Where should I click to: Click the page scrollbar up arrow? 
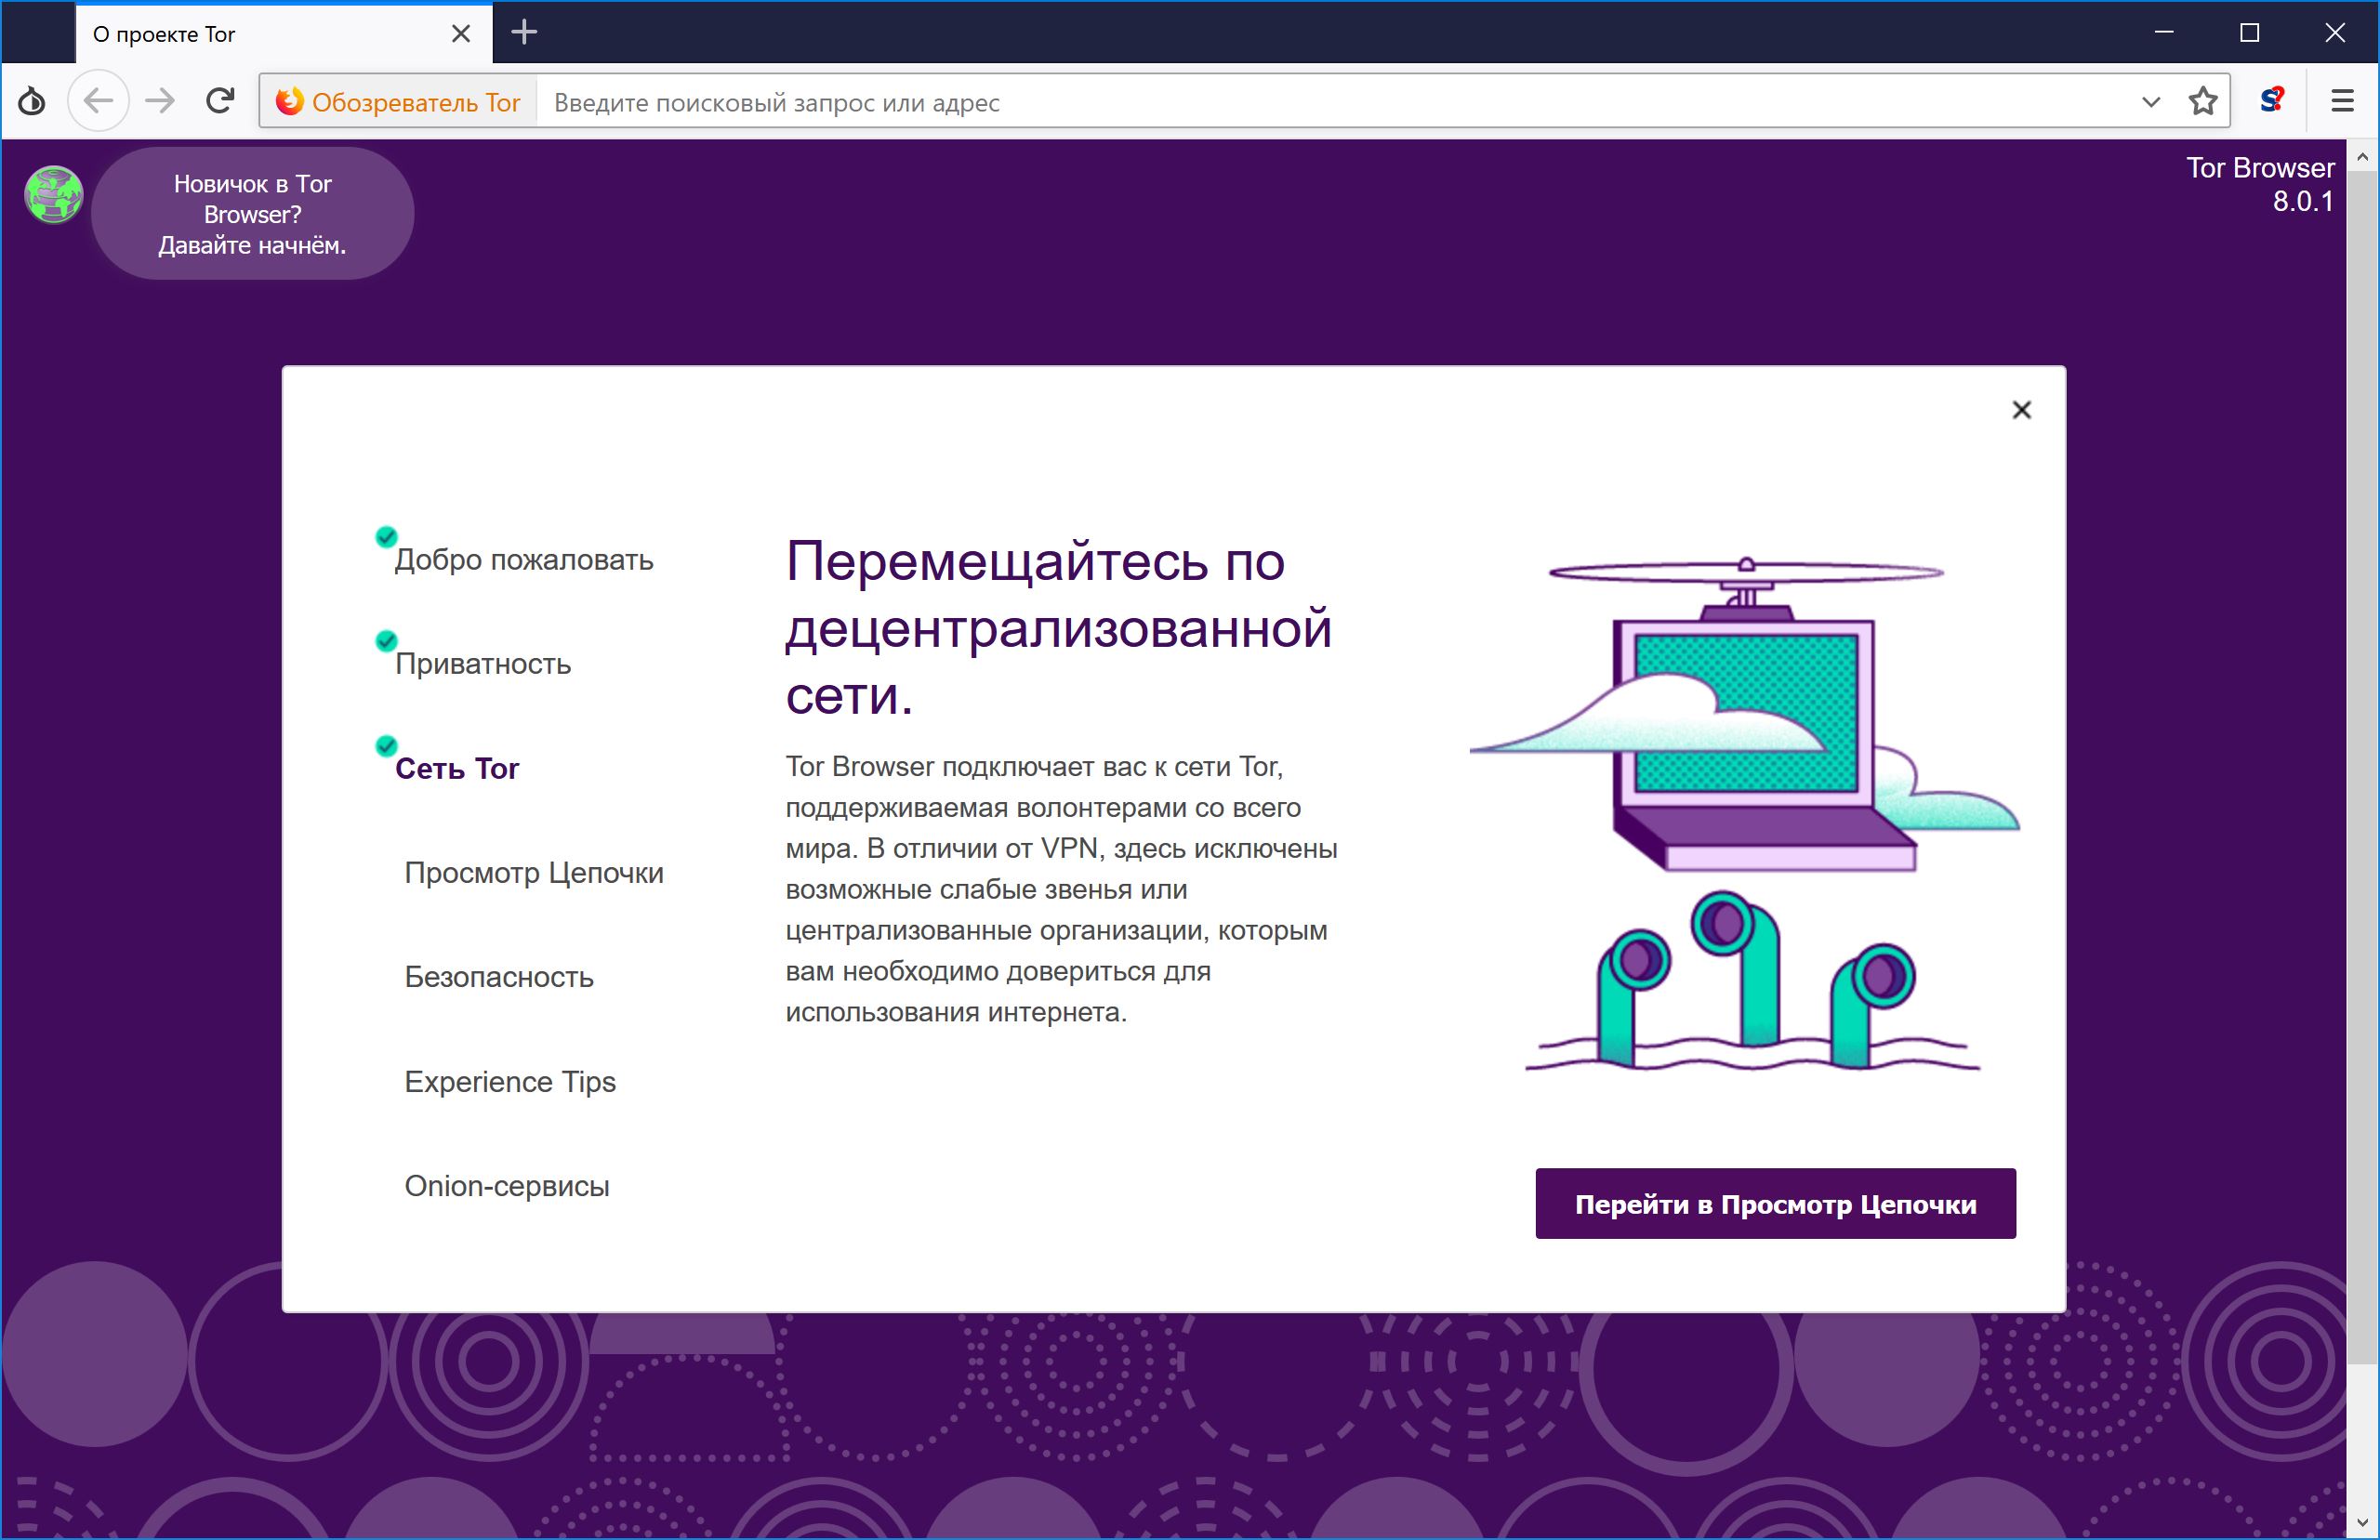tap(2362, 156)
